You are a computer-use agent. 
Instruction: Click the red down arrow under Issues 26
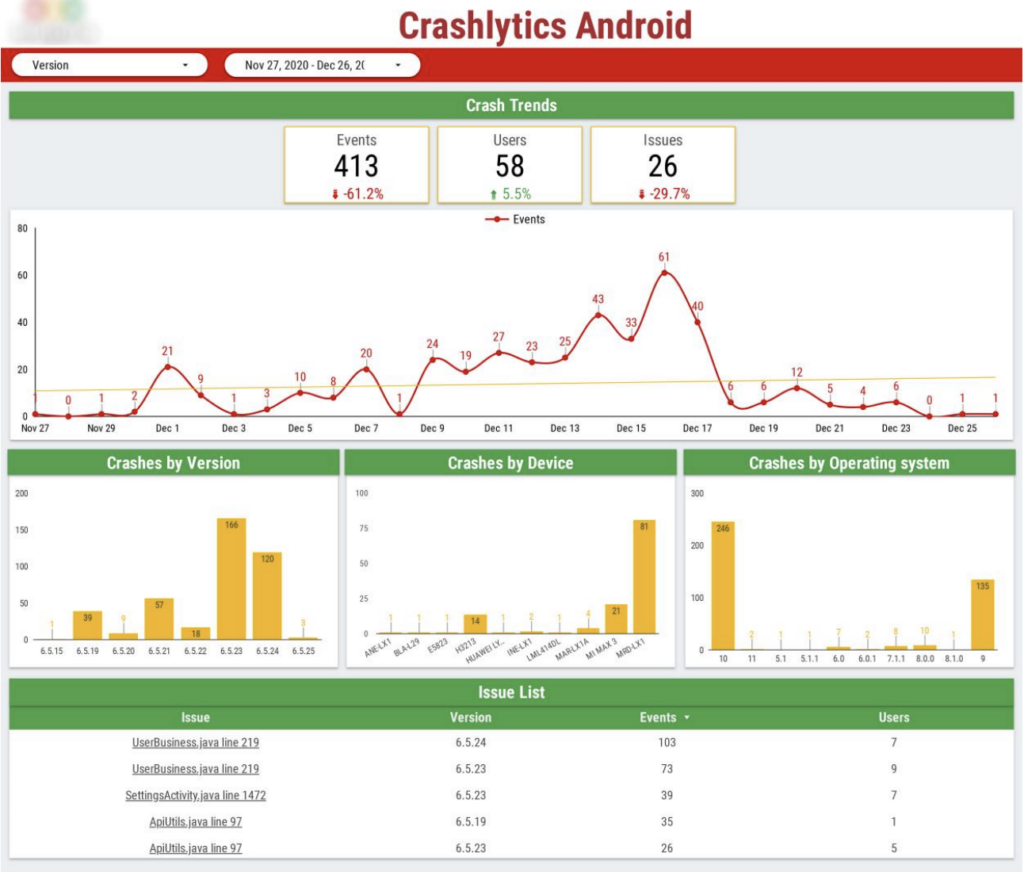point(641,194)
